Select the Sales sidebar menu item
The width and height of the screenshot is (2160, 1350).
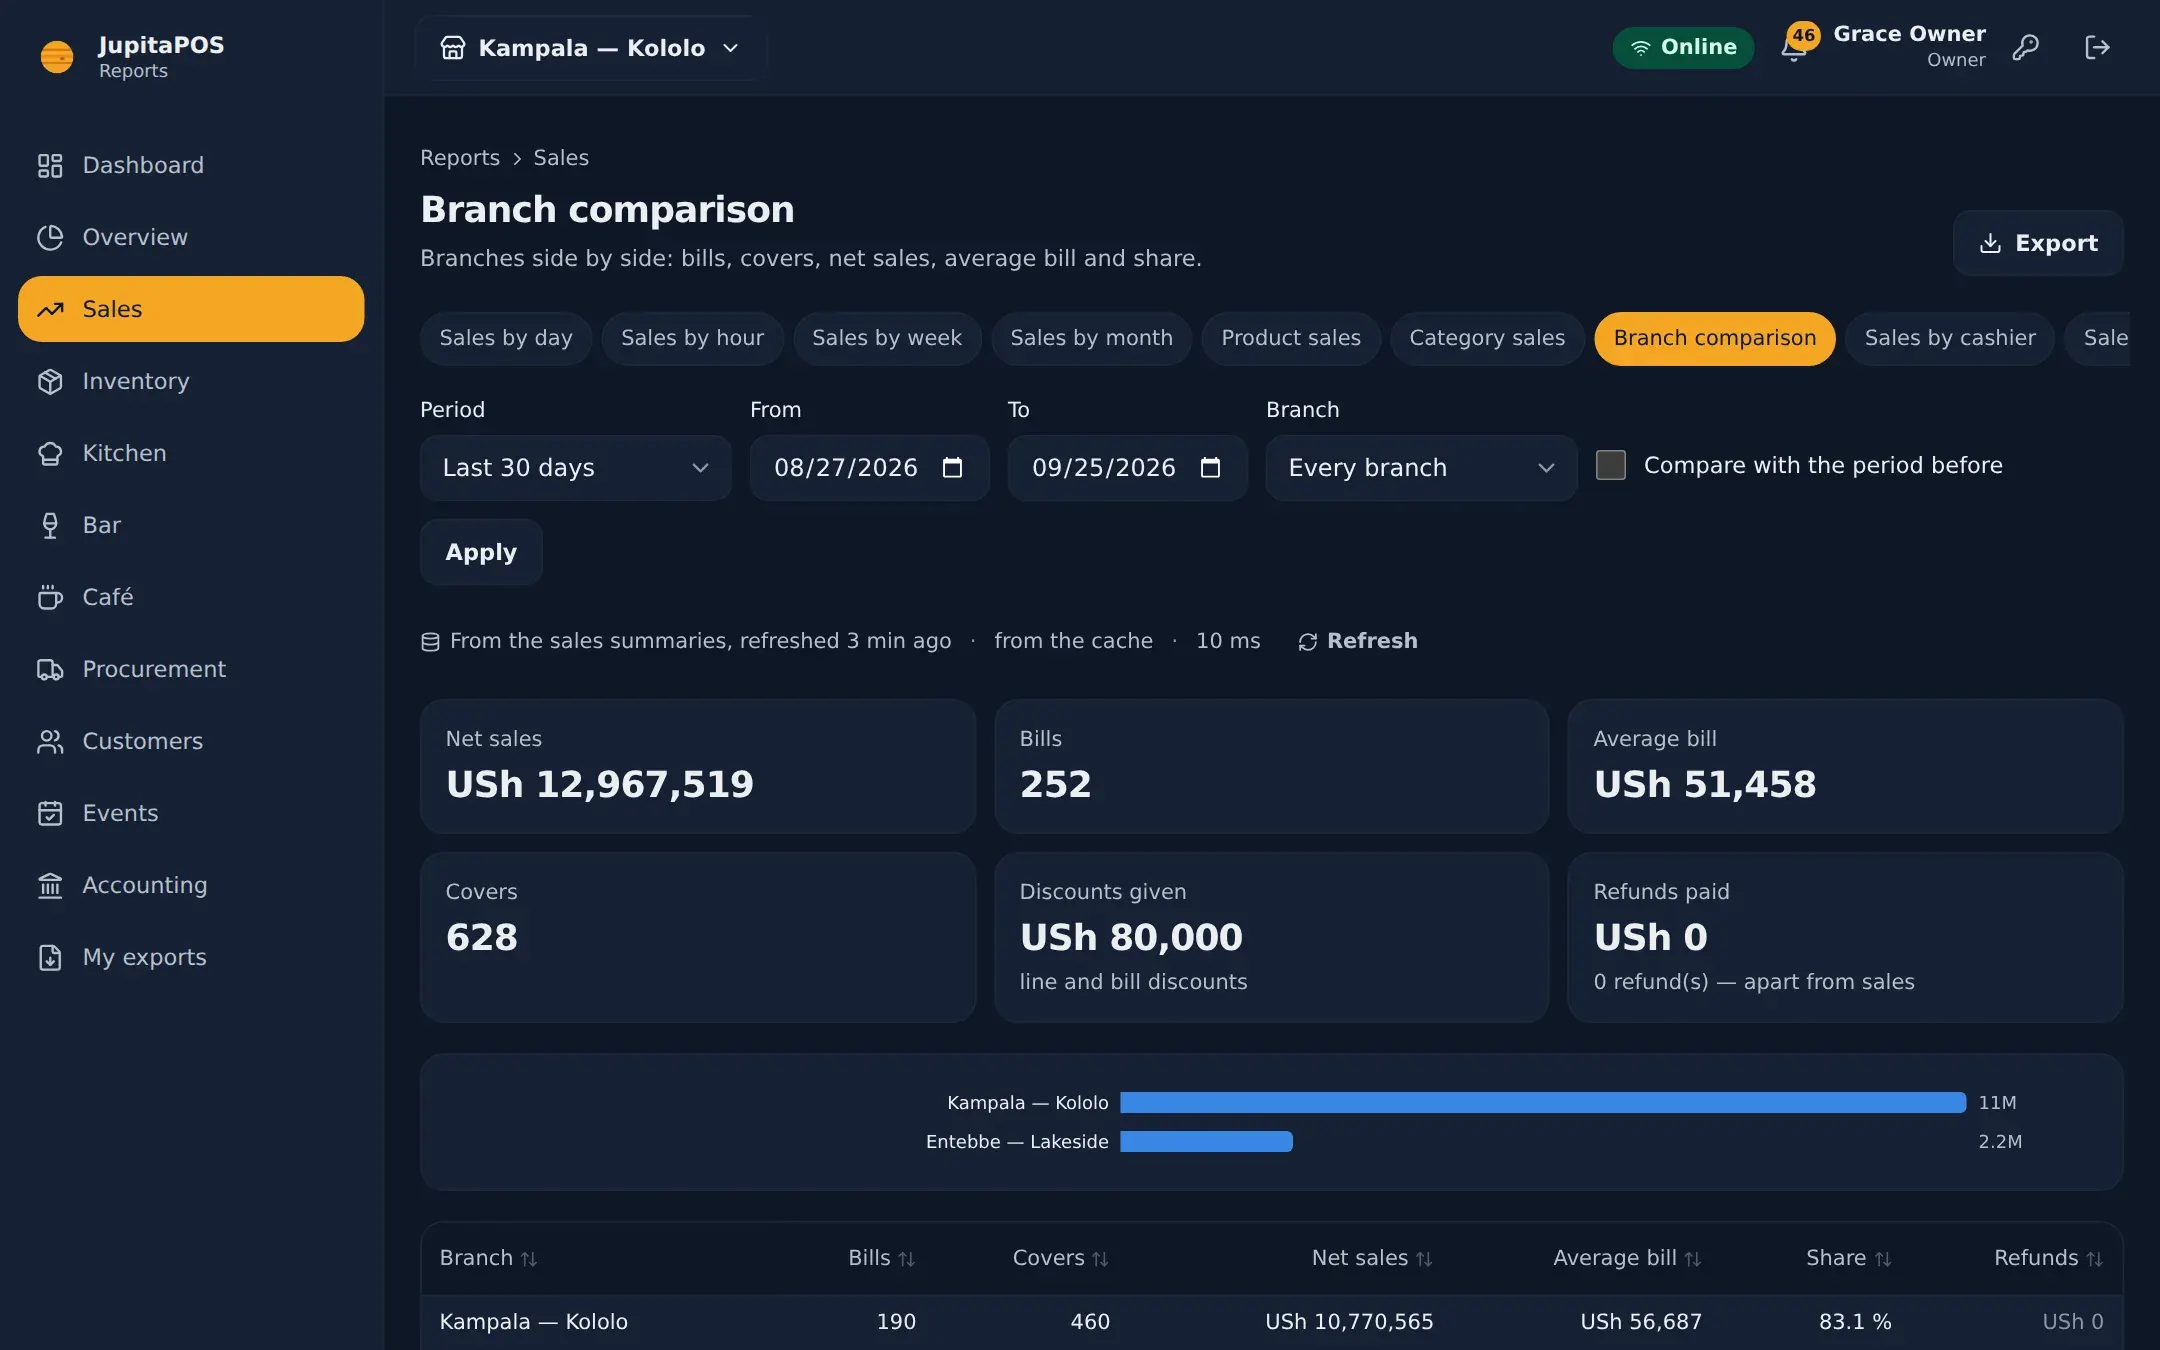coord(191,309)
